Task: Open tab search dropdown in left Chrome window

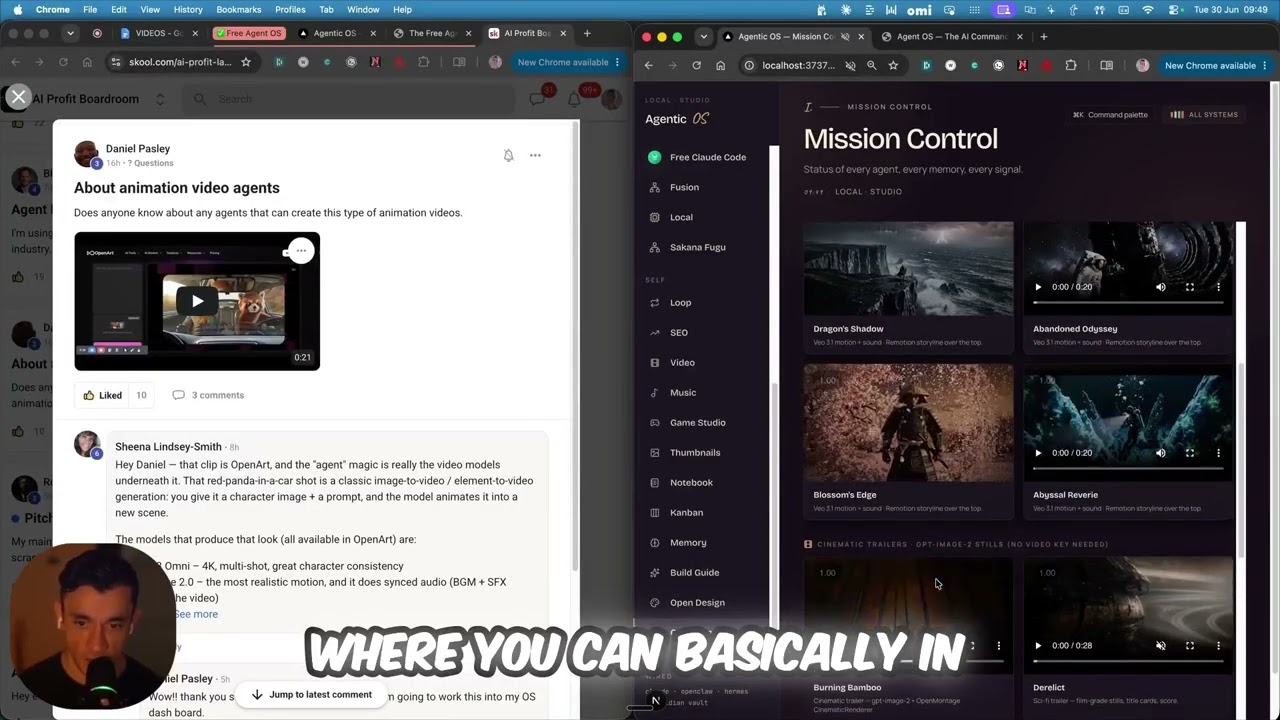Action: point(70,33)
